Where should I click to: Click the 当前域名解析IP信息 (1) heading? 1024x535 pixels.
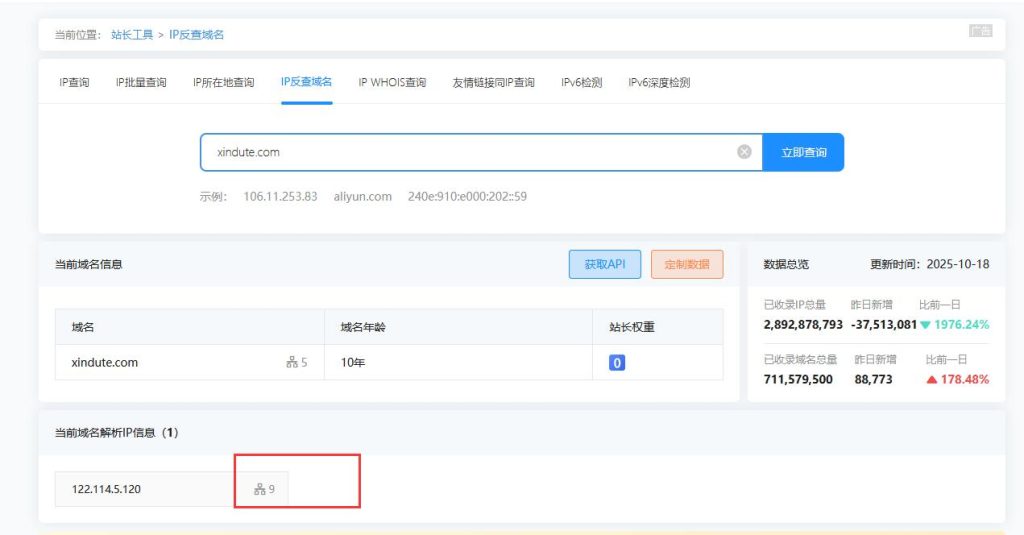pyautogui.click(x=116, y=432)
